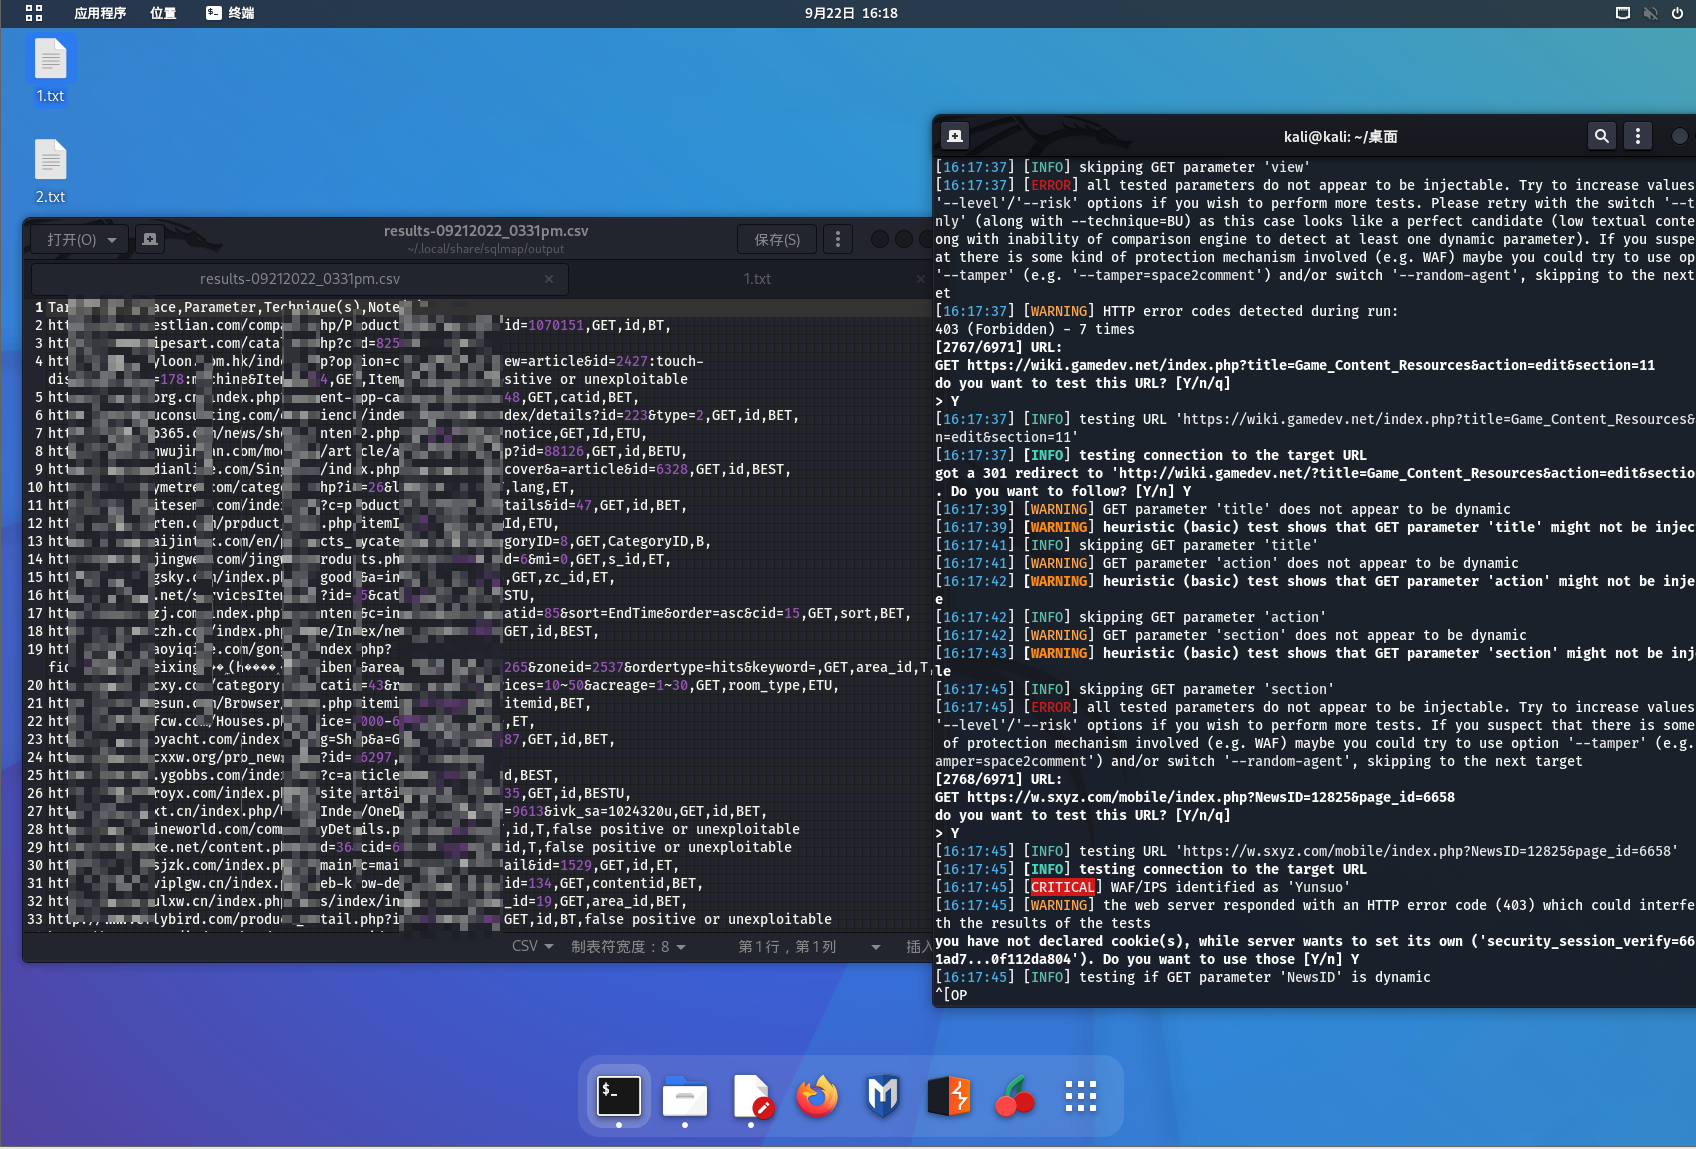Open the CSV language dropdown in status bar
The image size is (1696, 1149).
532,946
